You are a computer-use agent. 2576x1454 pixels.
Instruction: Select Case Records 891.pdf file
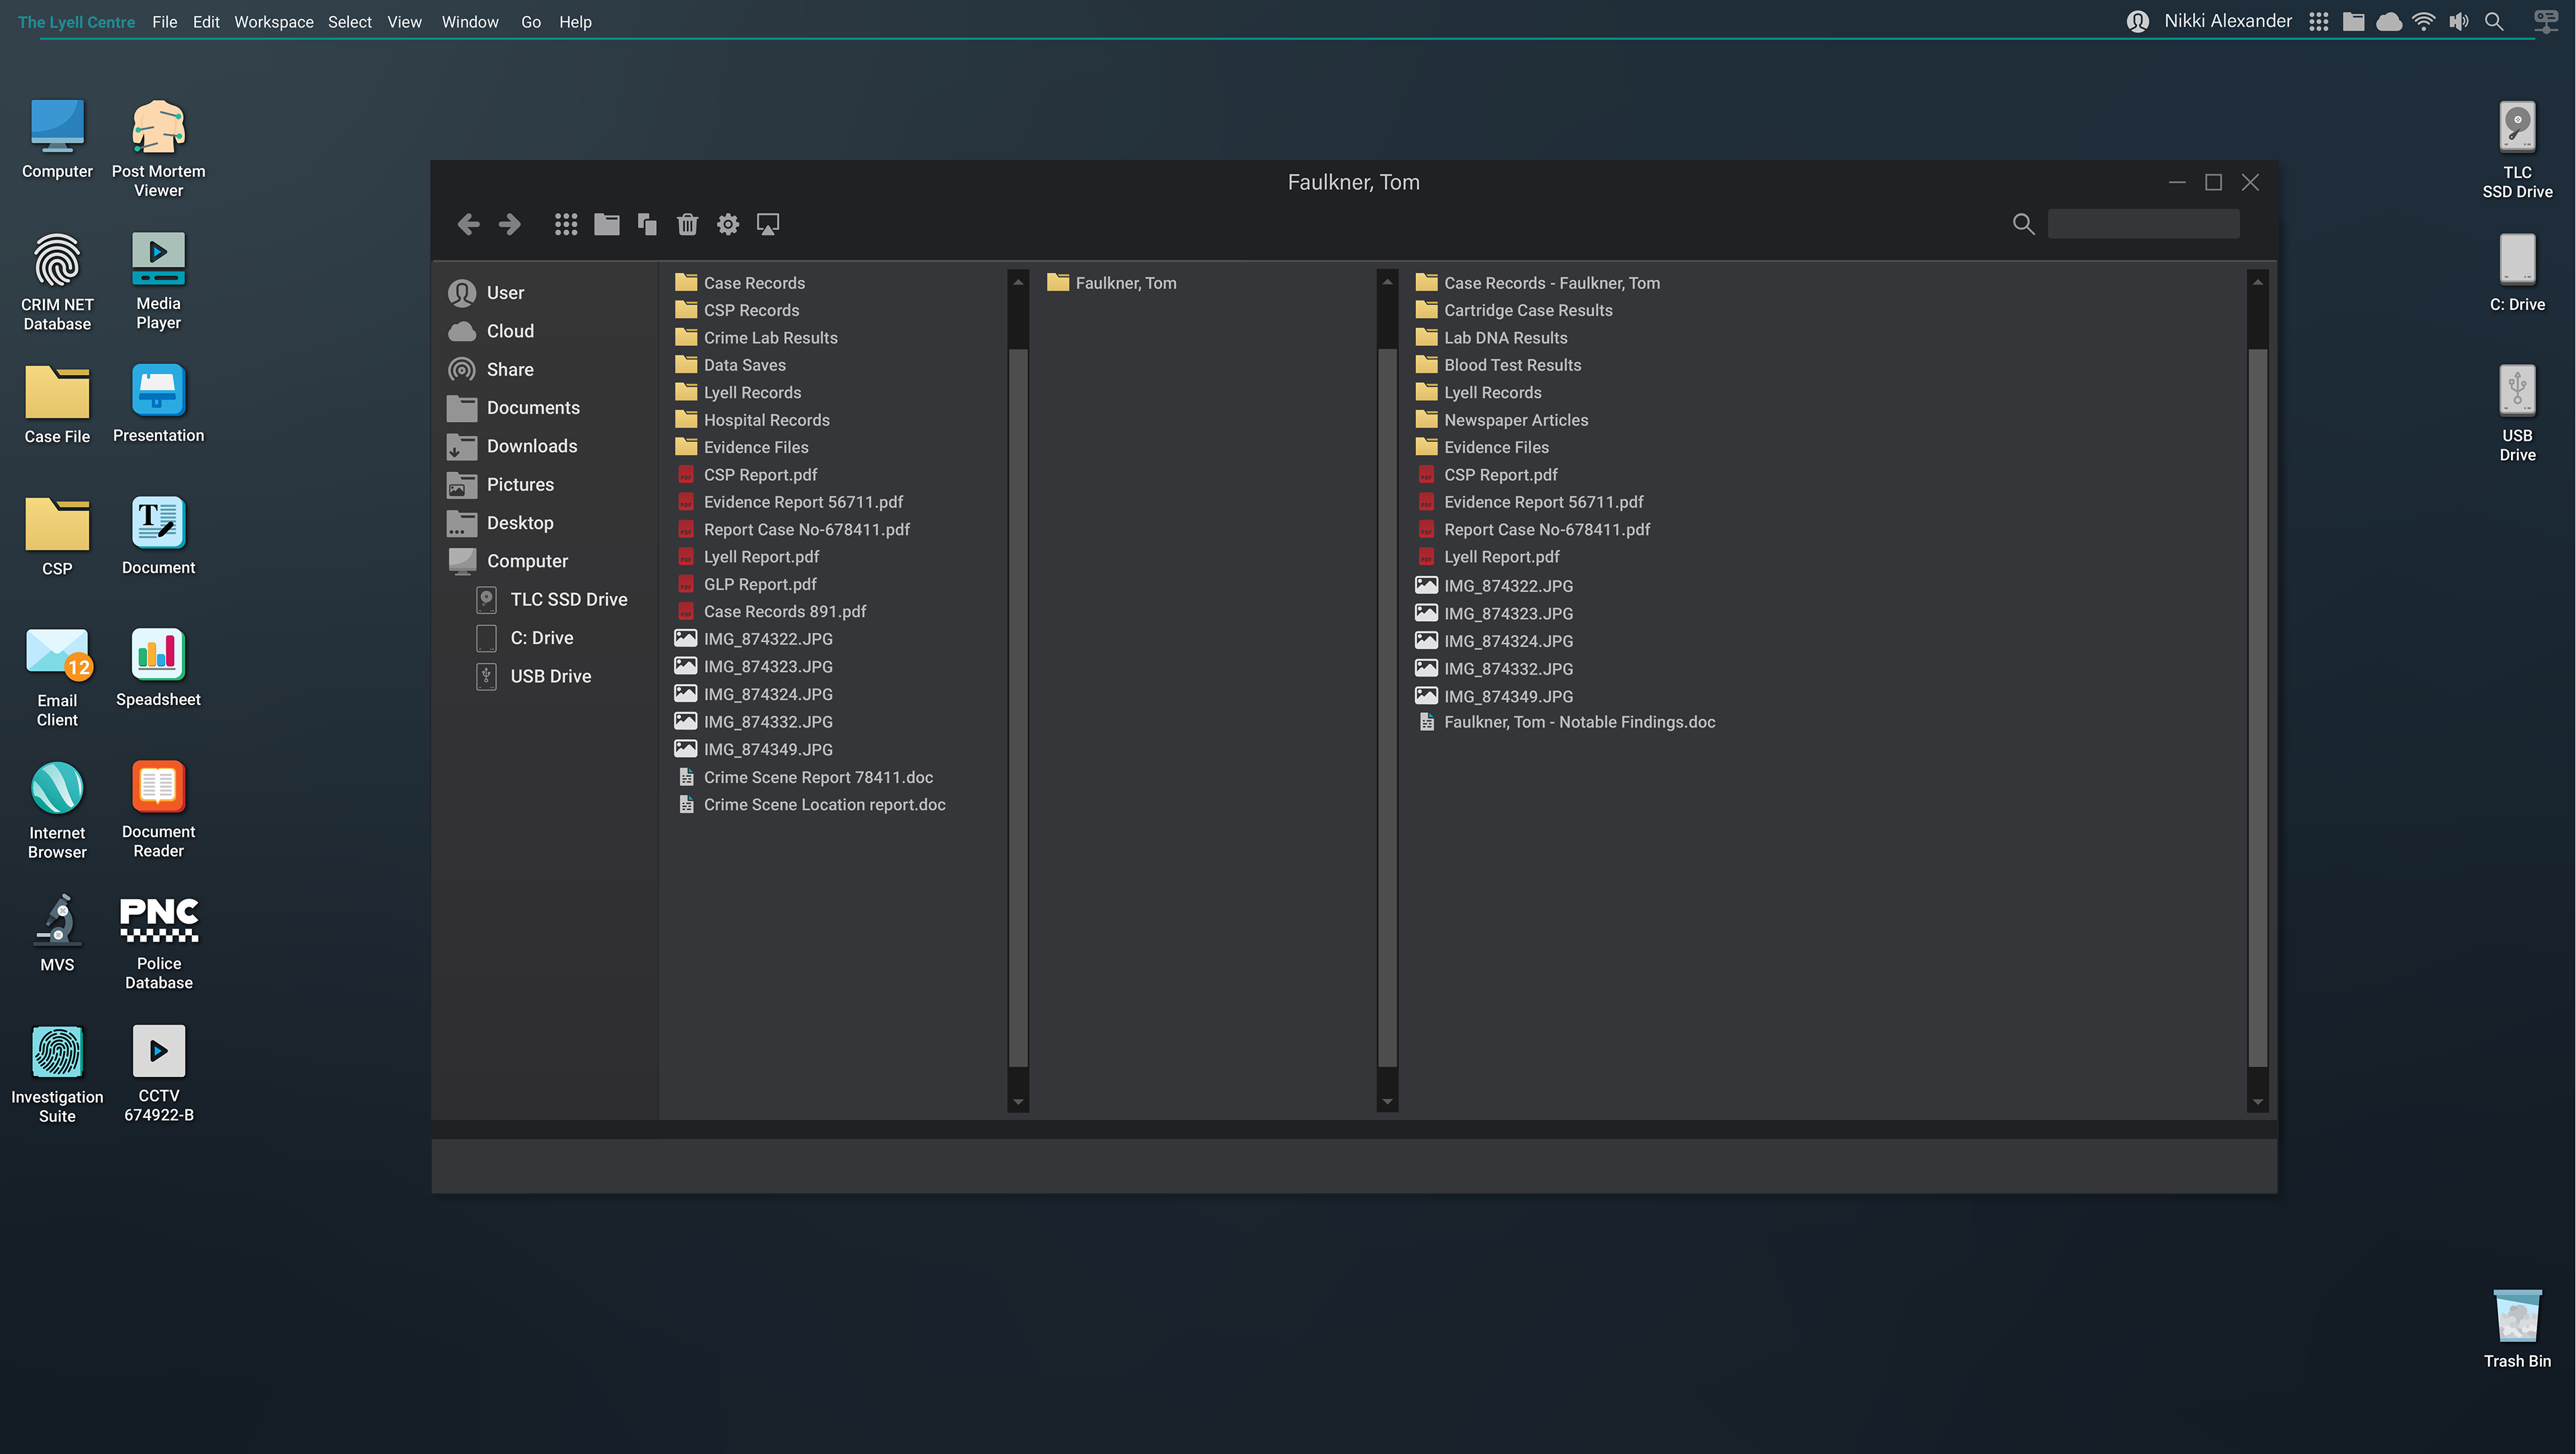[772, 612]
